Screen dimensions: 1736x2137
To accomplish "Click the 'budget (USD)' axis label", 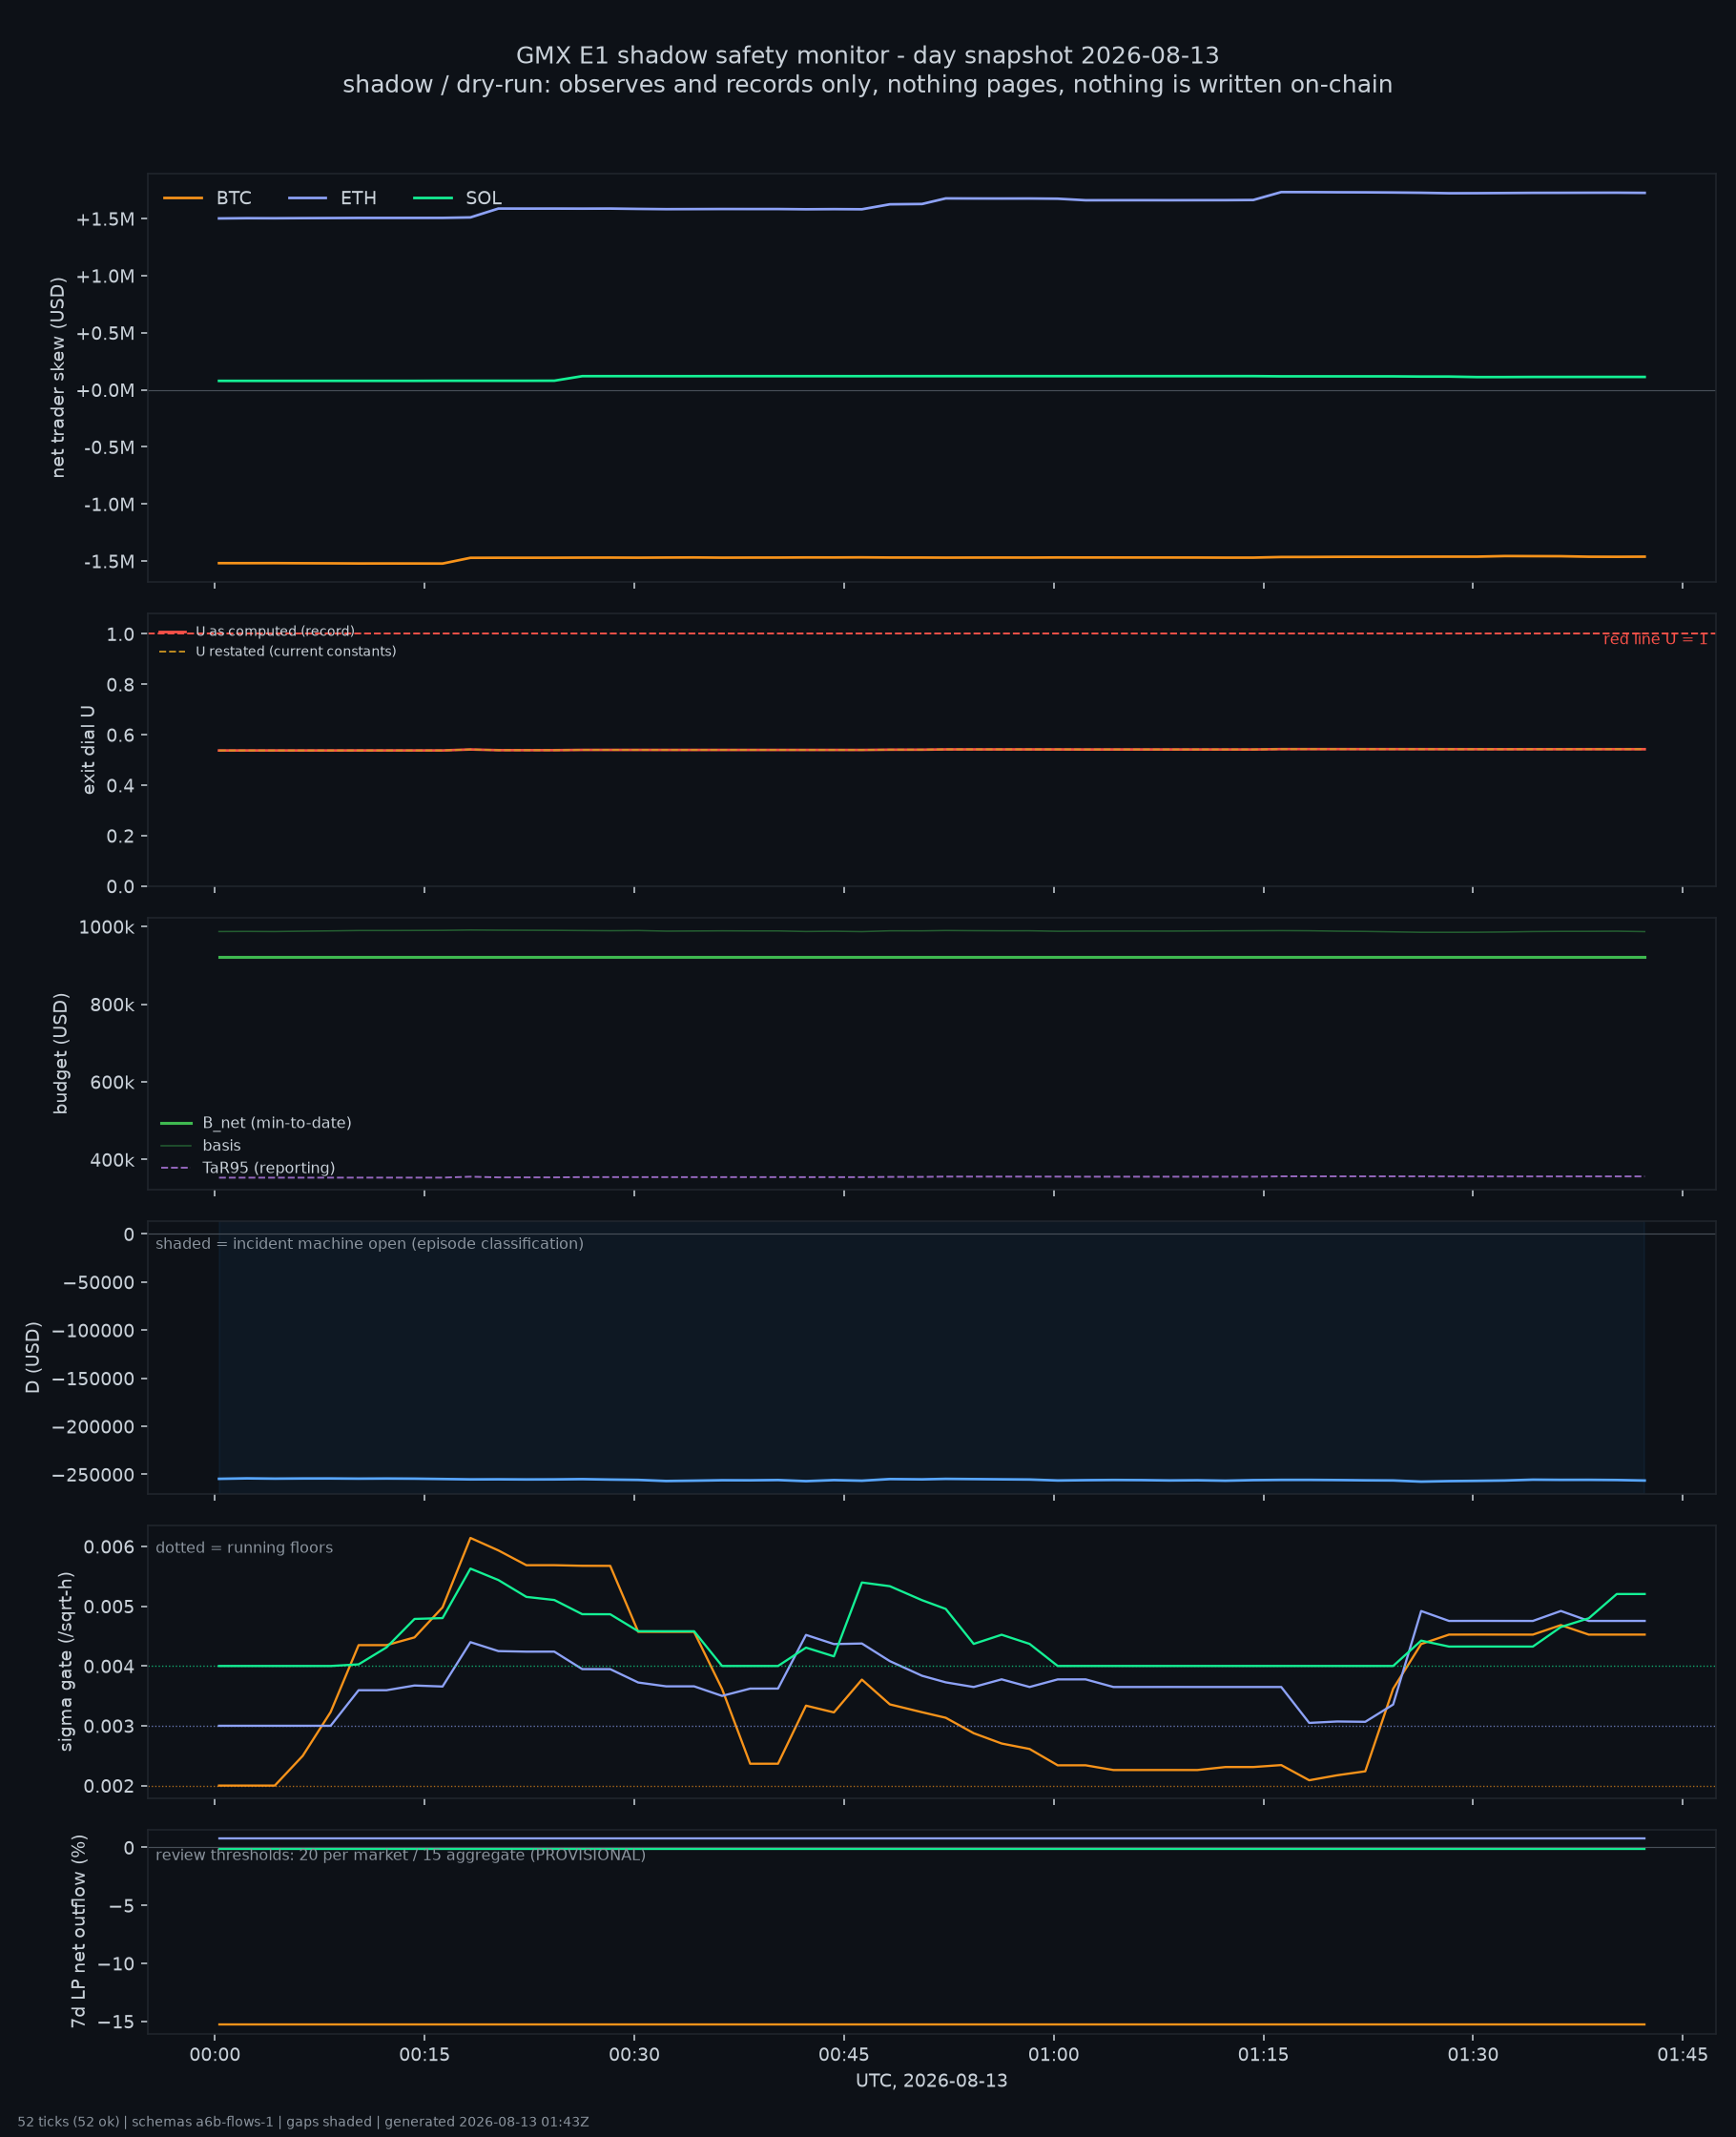I will (x=61, y=1053).
